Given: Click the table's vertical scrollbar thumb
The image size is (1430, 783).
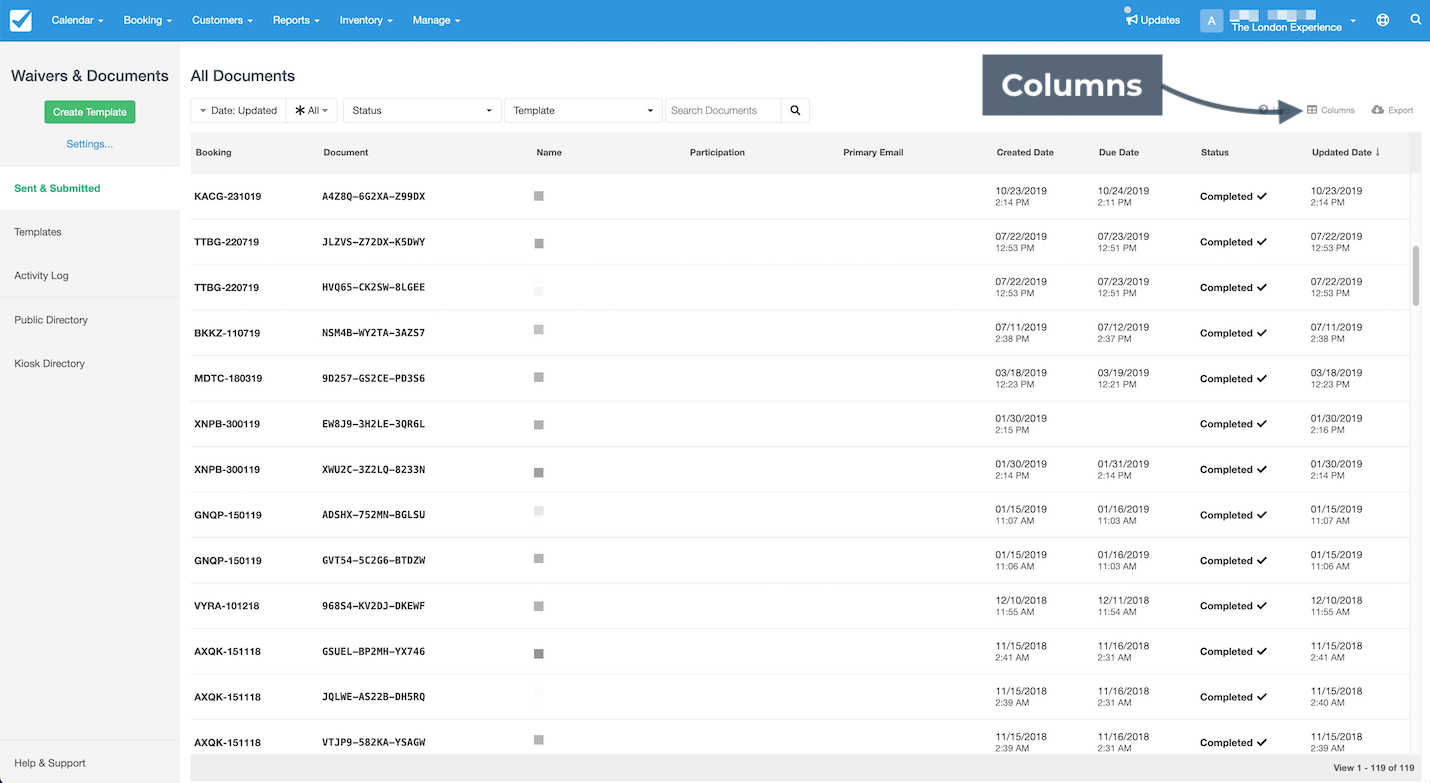Looking at the screenshot, I should click(x=1415, y=276).
